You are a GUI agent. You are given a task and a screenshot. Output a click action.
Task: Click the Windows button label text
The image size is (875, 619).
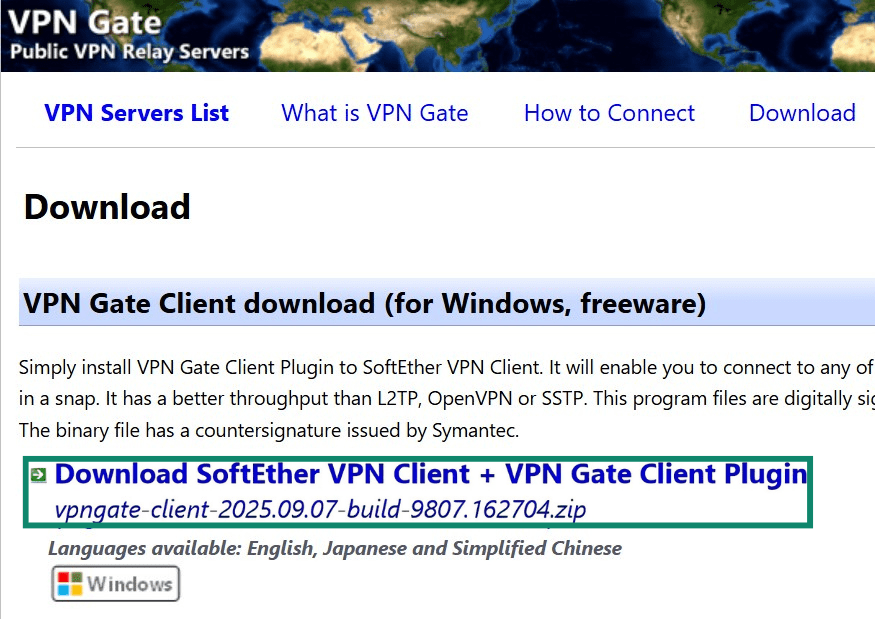click(129, 584)
